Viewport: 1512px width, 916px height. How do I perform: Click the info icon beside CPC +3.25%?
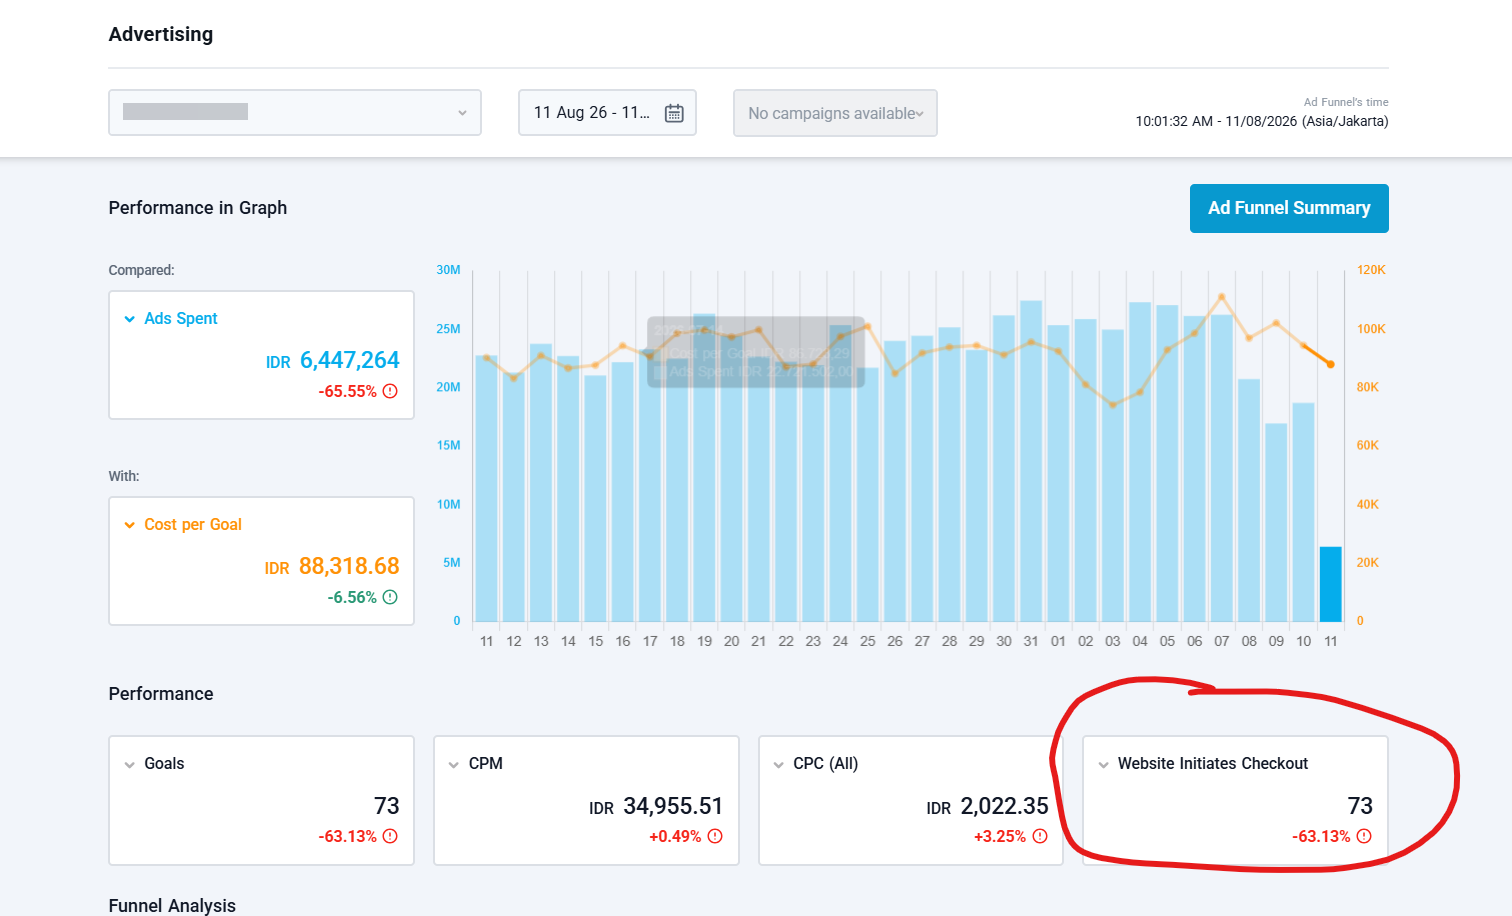pos(1040,836)
